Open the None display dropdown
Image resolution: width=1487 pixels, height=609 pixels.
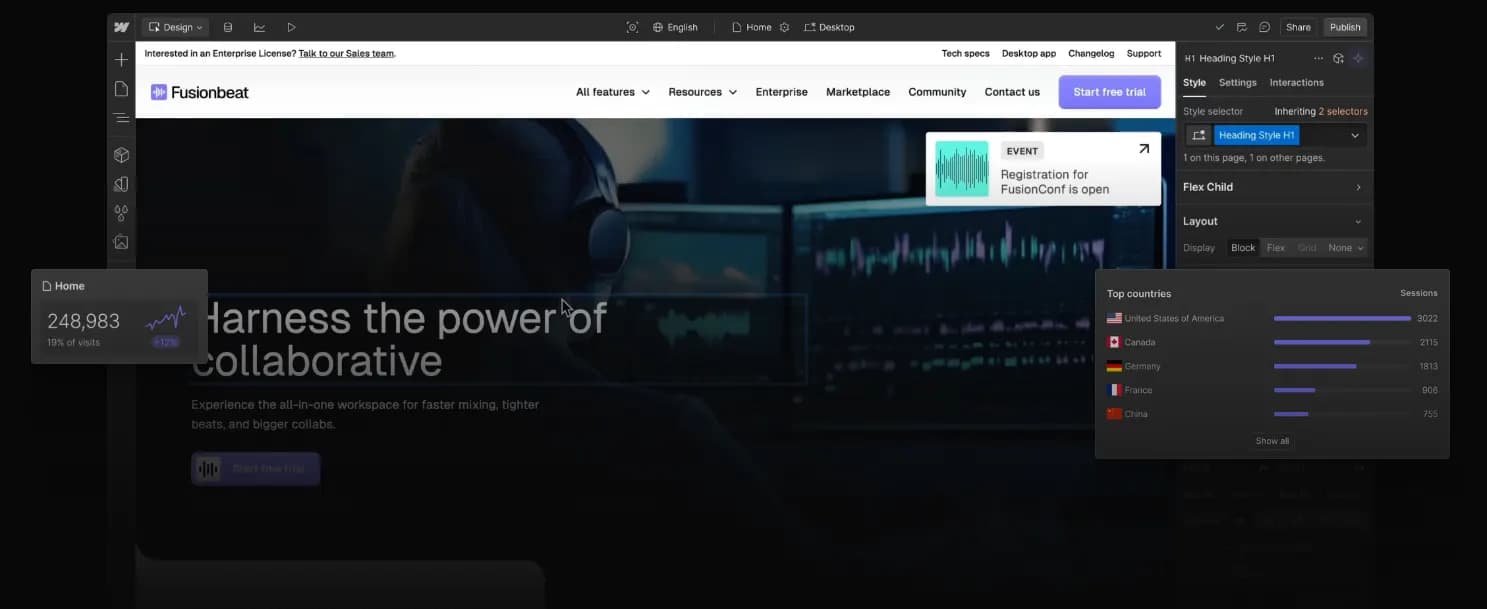point(1345,248)
